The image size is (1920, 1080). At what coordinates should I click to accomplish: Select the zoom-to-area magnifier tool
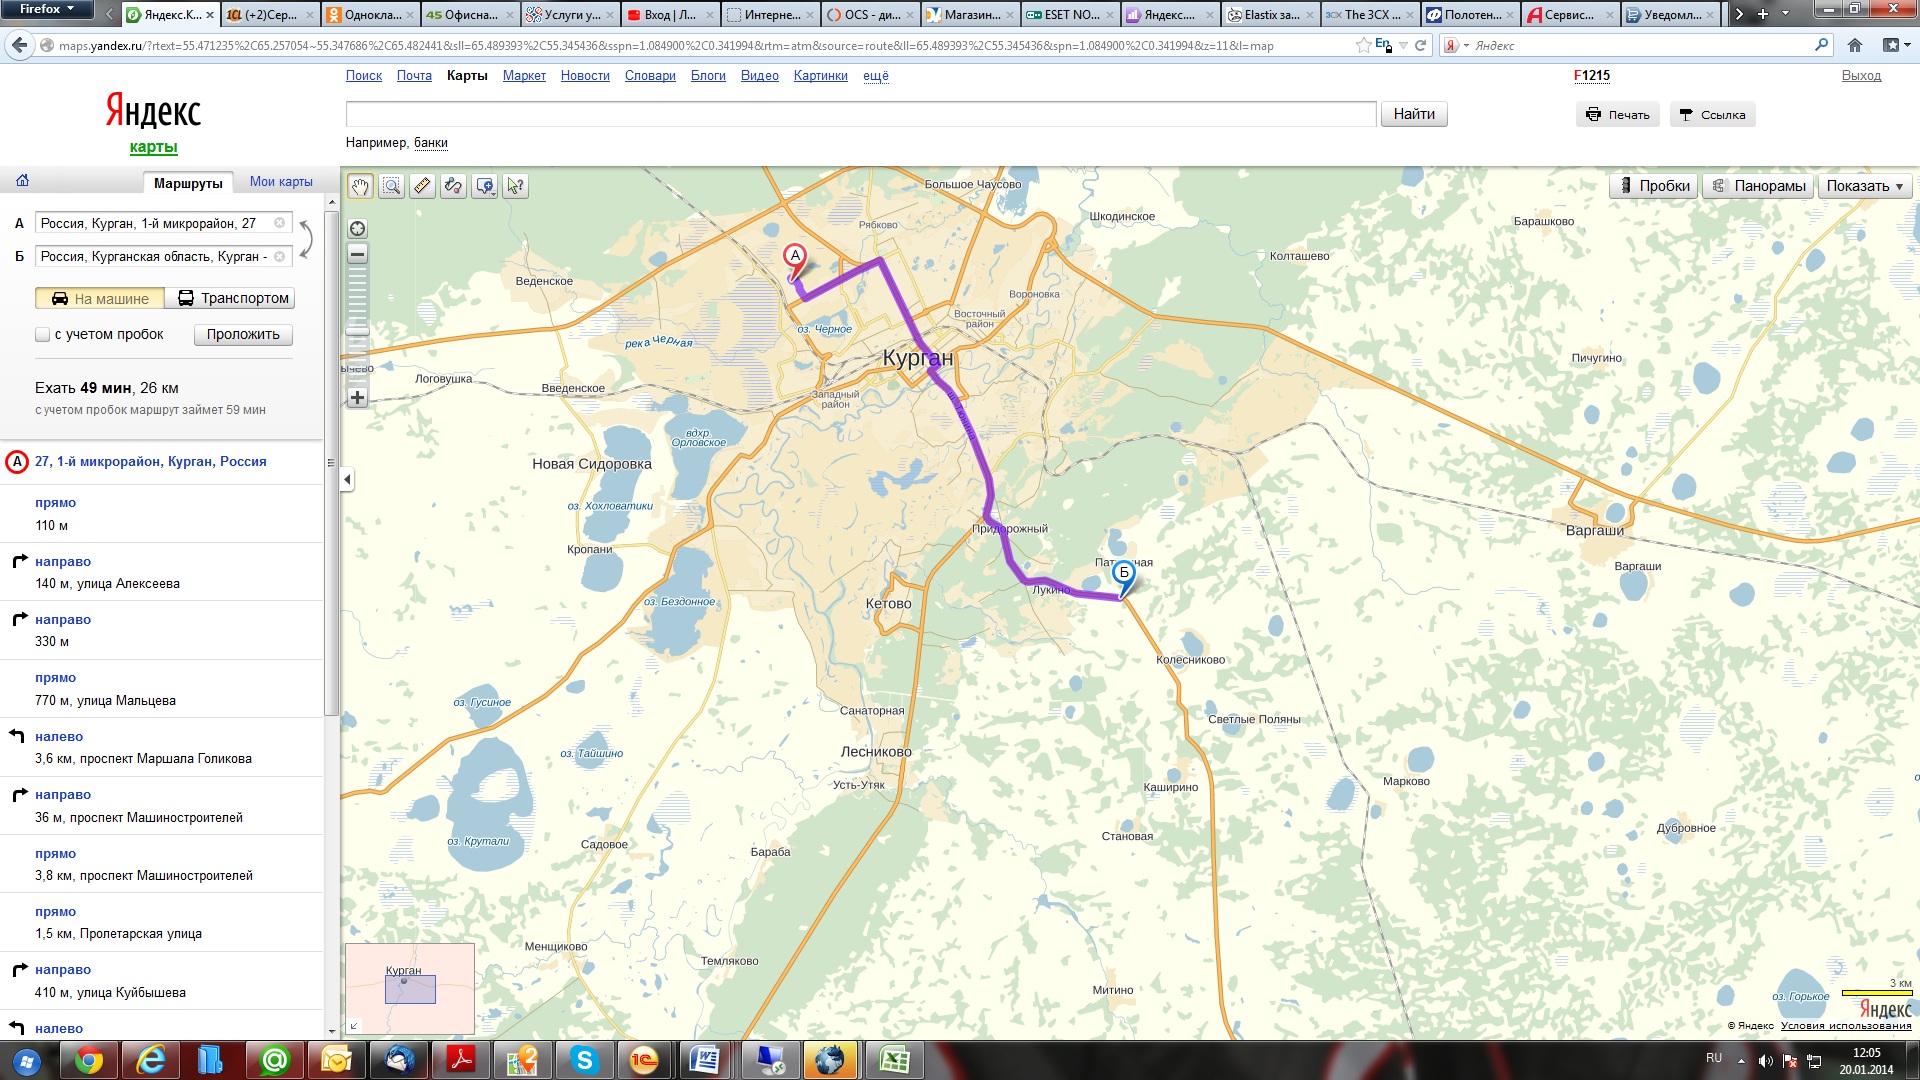click(391, 186)
